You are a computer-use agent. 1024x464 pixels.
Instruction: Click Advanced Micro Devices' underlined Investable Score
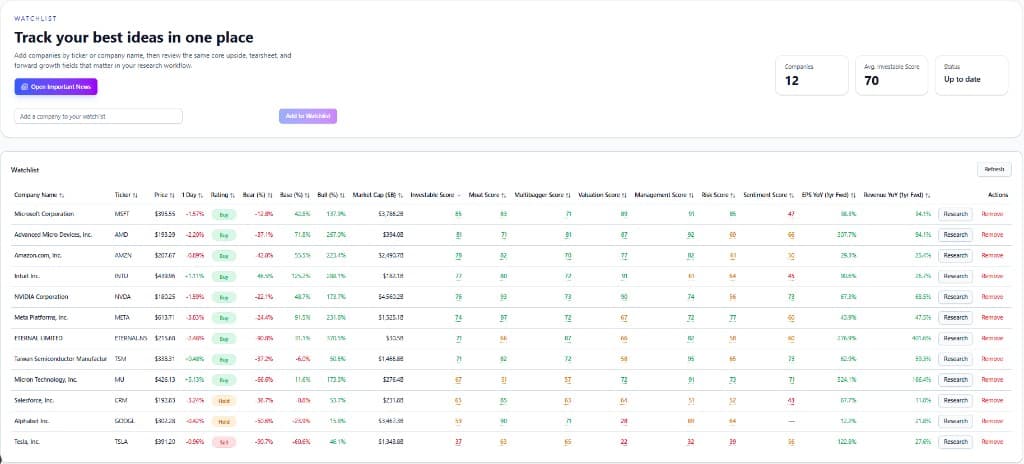click(x=458, y=234)
